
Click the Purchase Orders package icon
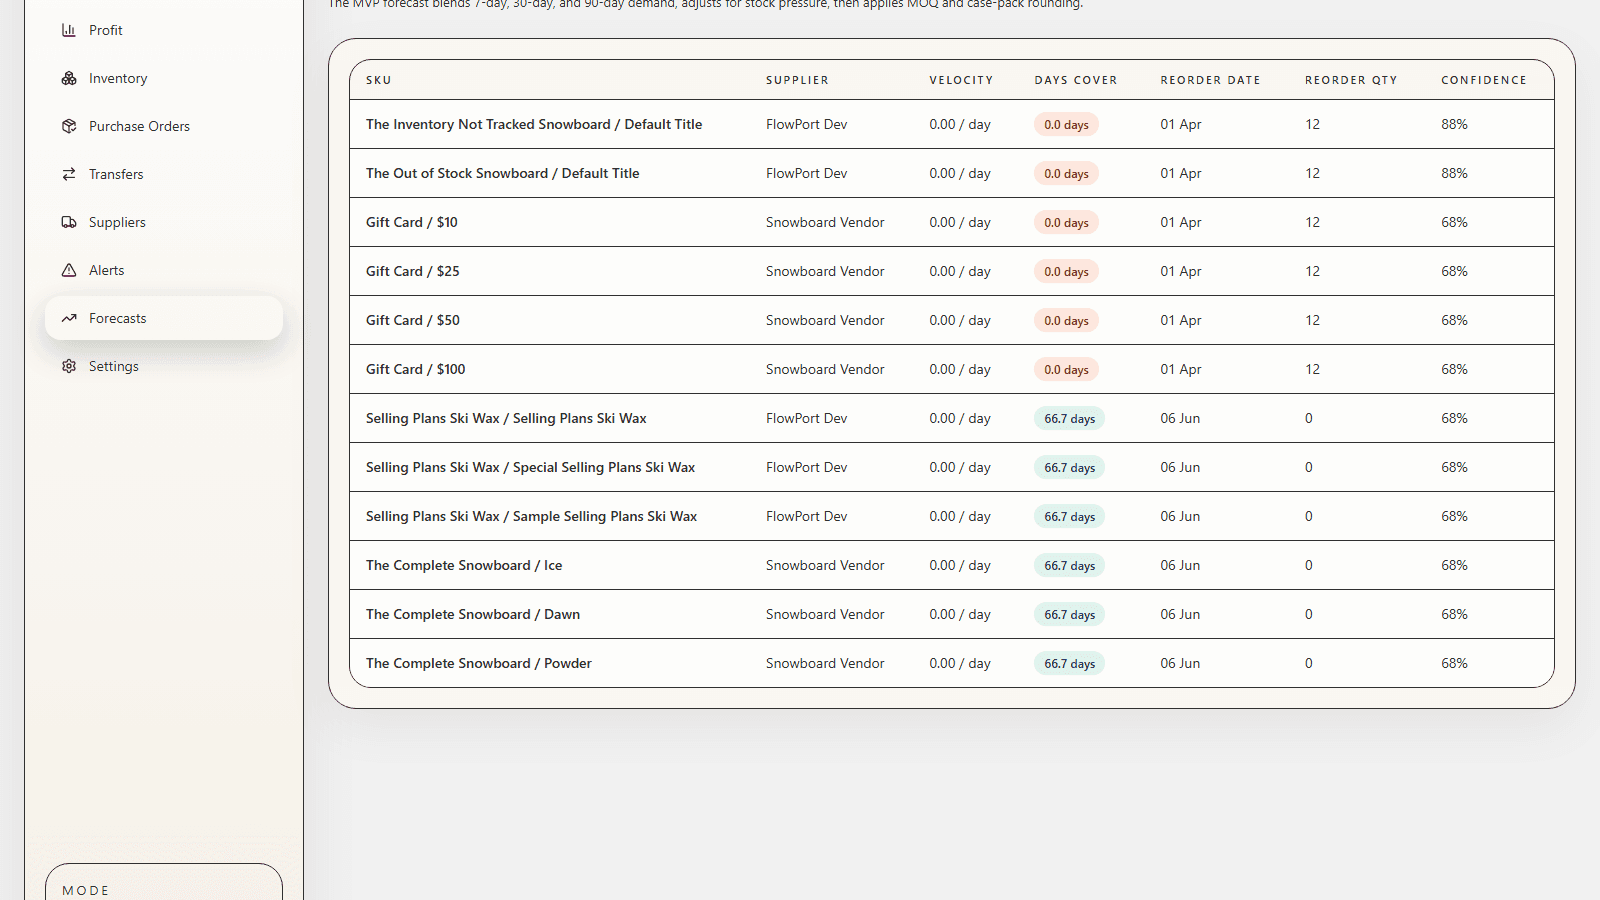(x=69, y=126)
